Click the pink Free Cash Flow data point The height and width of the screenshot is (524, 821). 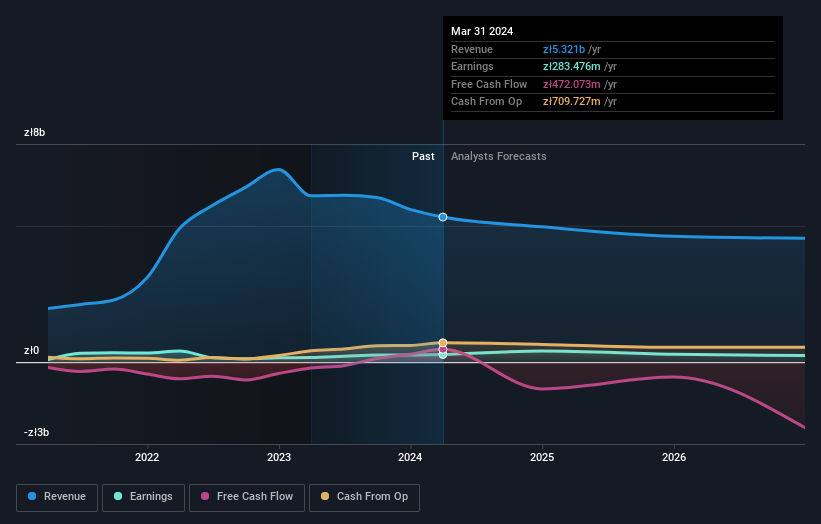click(443, 349)
